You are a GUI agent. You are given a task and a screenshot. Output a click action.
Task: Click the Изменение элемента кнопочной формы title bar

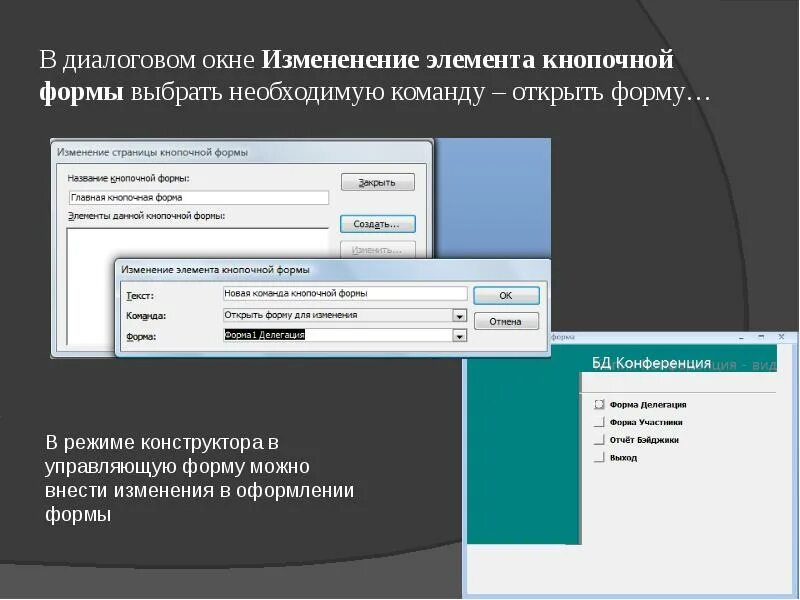coord(333,270)
